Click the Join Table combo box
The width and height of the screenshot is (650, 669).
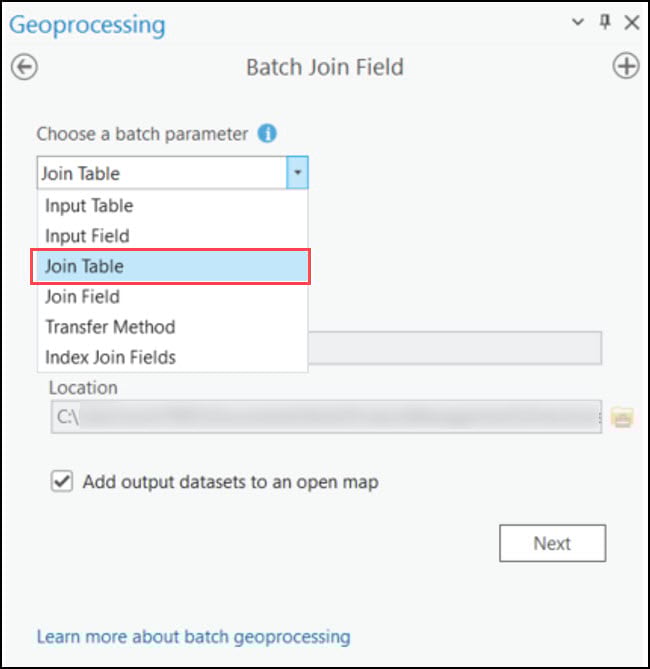(x=162, y=173)
